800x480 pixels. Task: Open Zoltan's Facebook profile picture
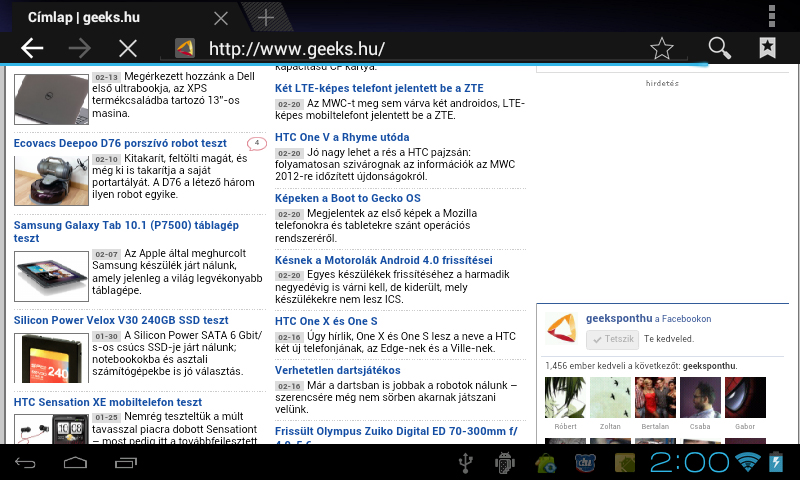[610, 398]
